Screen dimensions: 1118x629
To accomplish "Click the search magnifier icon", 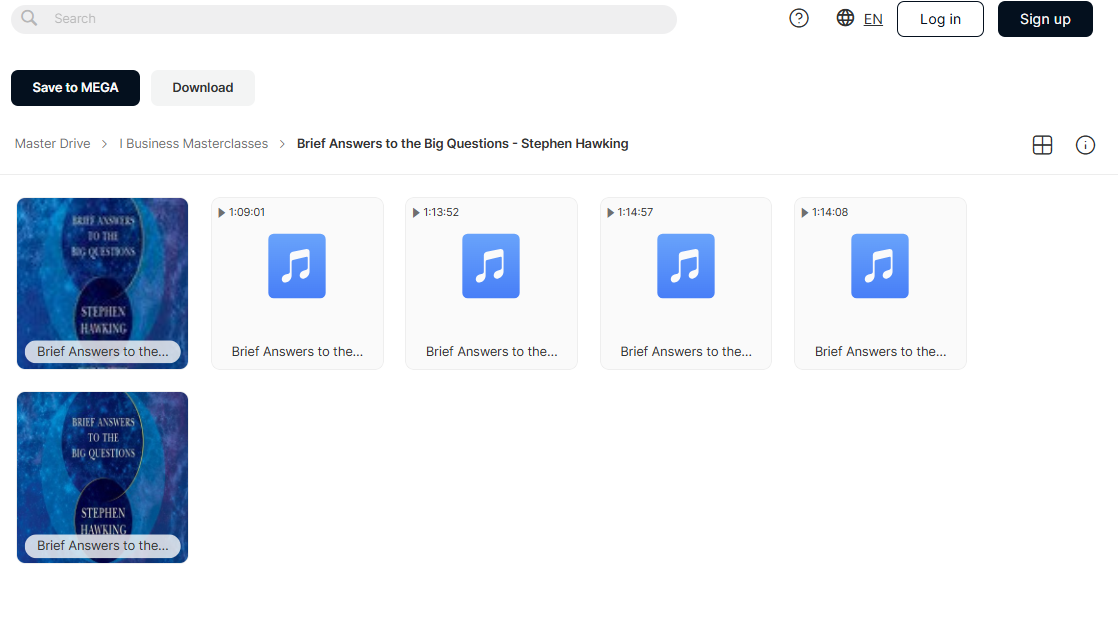I will (x=29, y=18).
